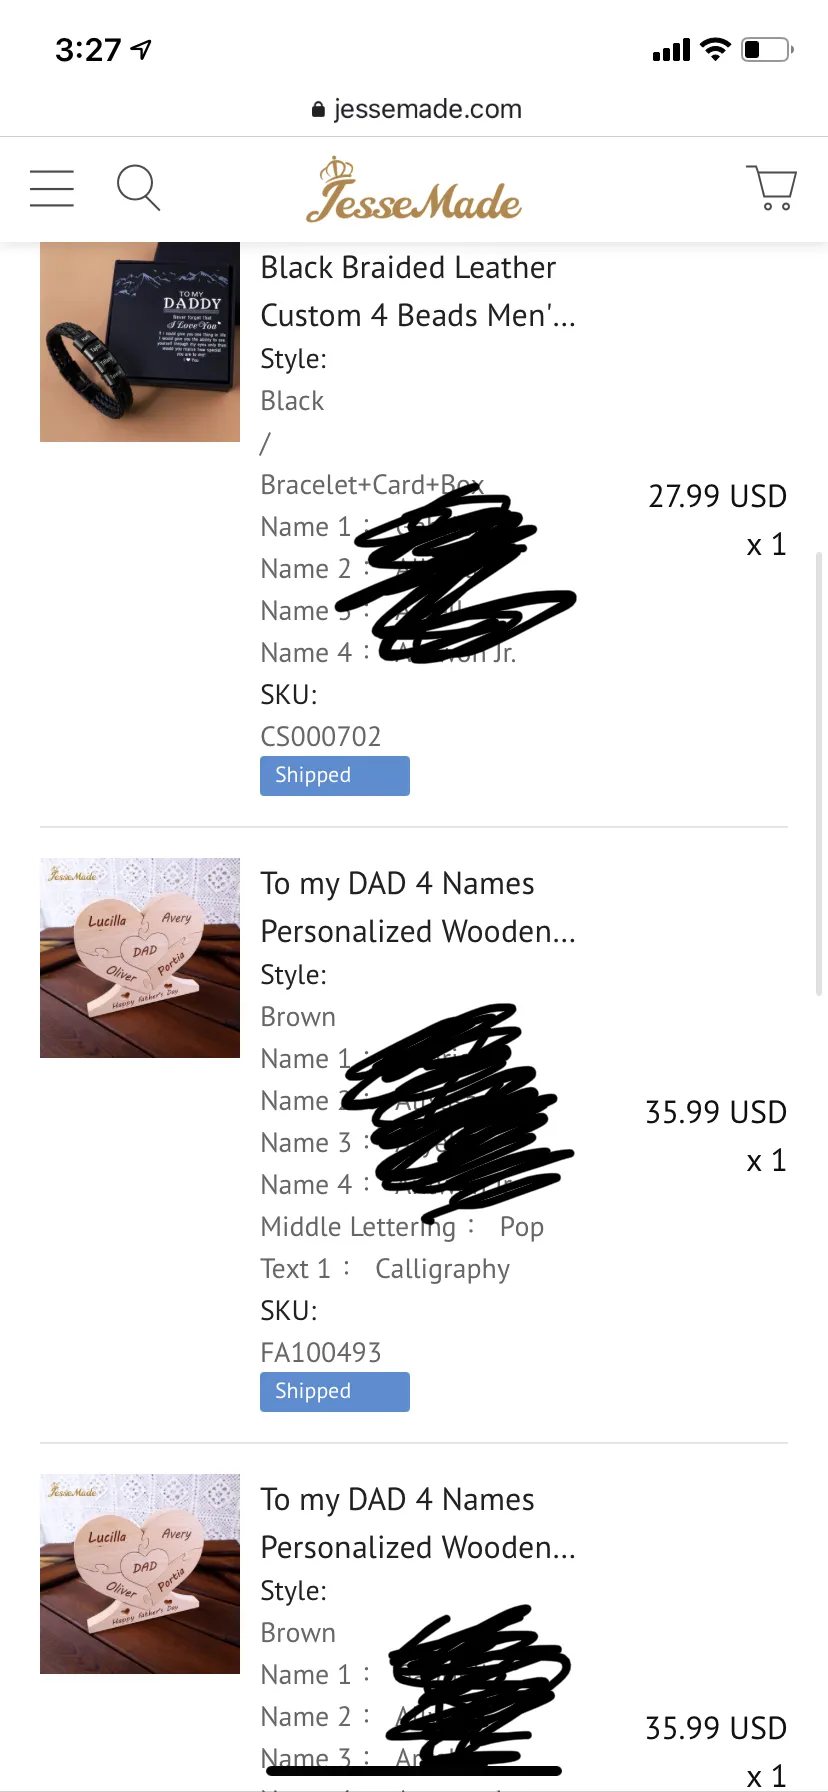Tap Shipped status under SKU FA100493
The width and height of the screenshot is (828, 1792).
pos(334,1392)
